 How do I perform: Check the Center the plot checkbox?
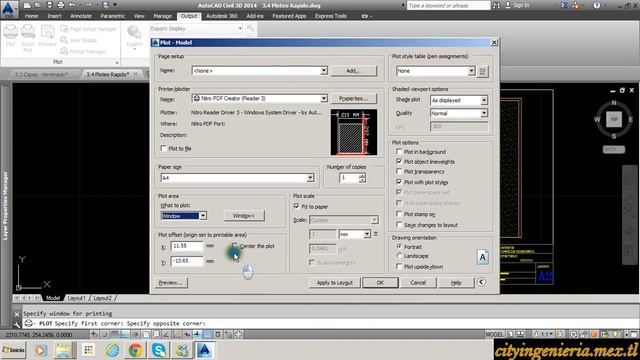pos(235,246)
